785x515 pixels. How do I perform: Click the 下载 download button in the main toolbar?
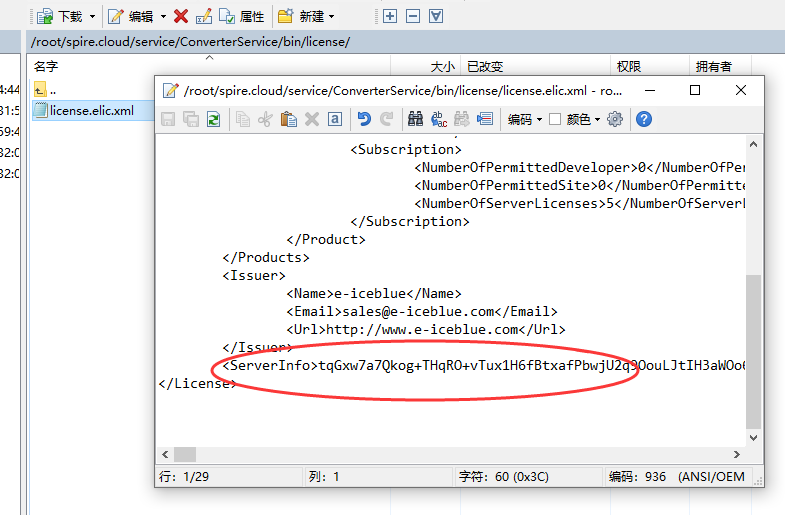click(60, 17)
